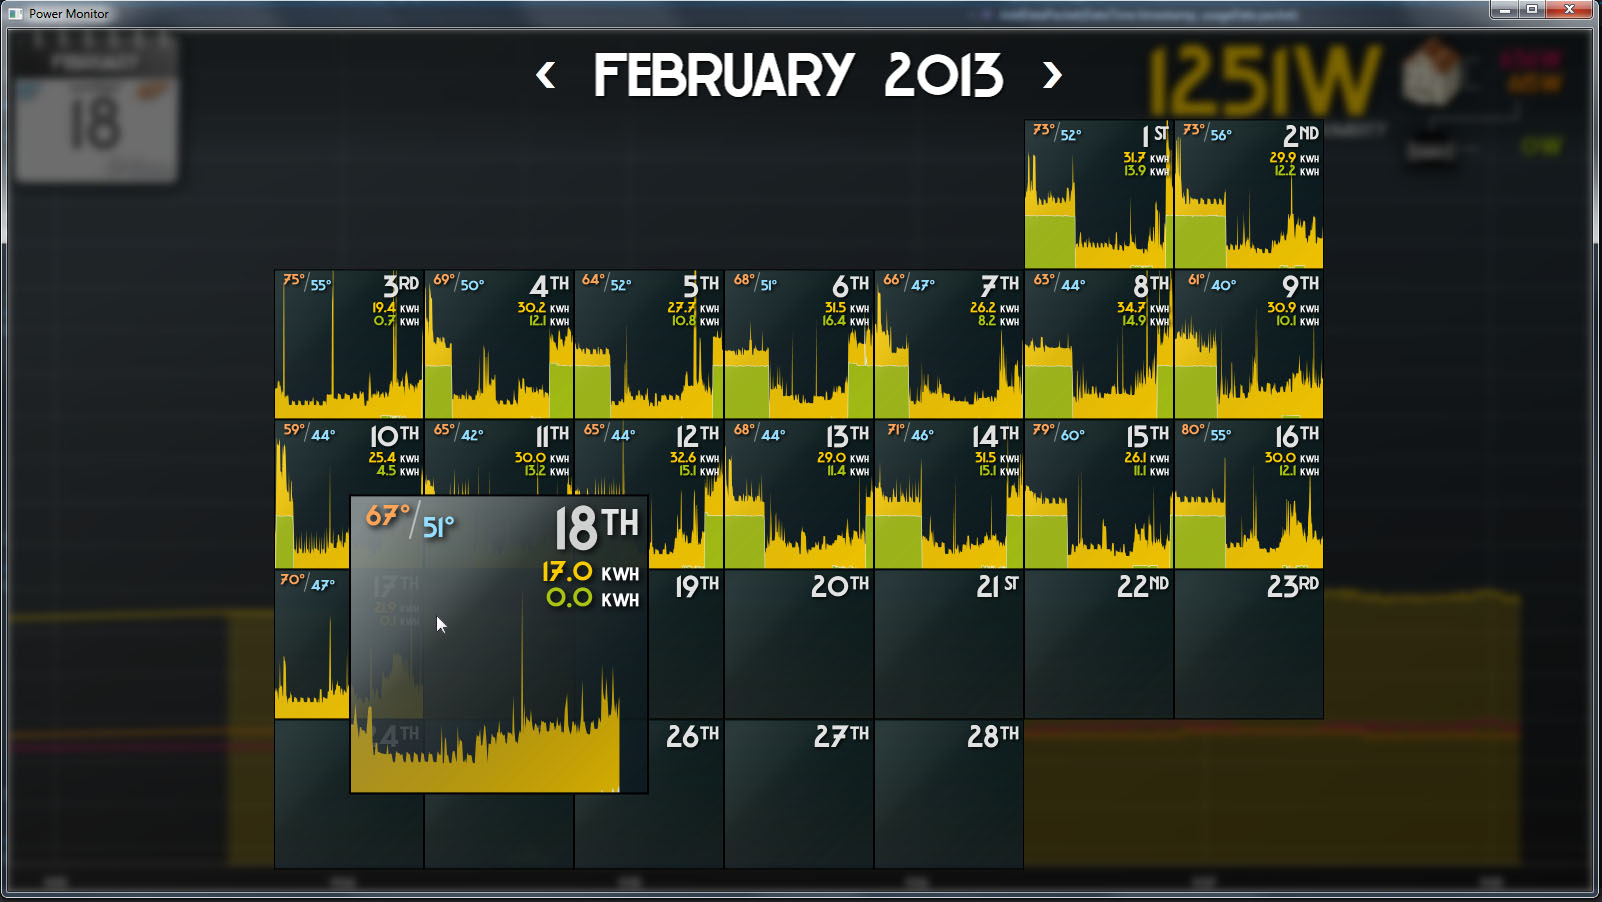Select the 15th day with 26.1 kWh

[1098, 495]
